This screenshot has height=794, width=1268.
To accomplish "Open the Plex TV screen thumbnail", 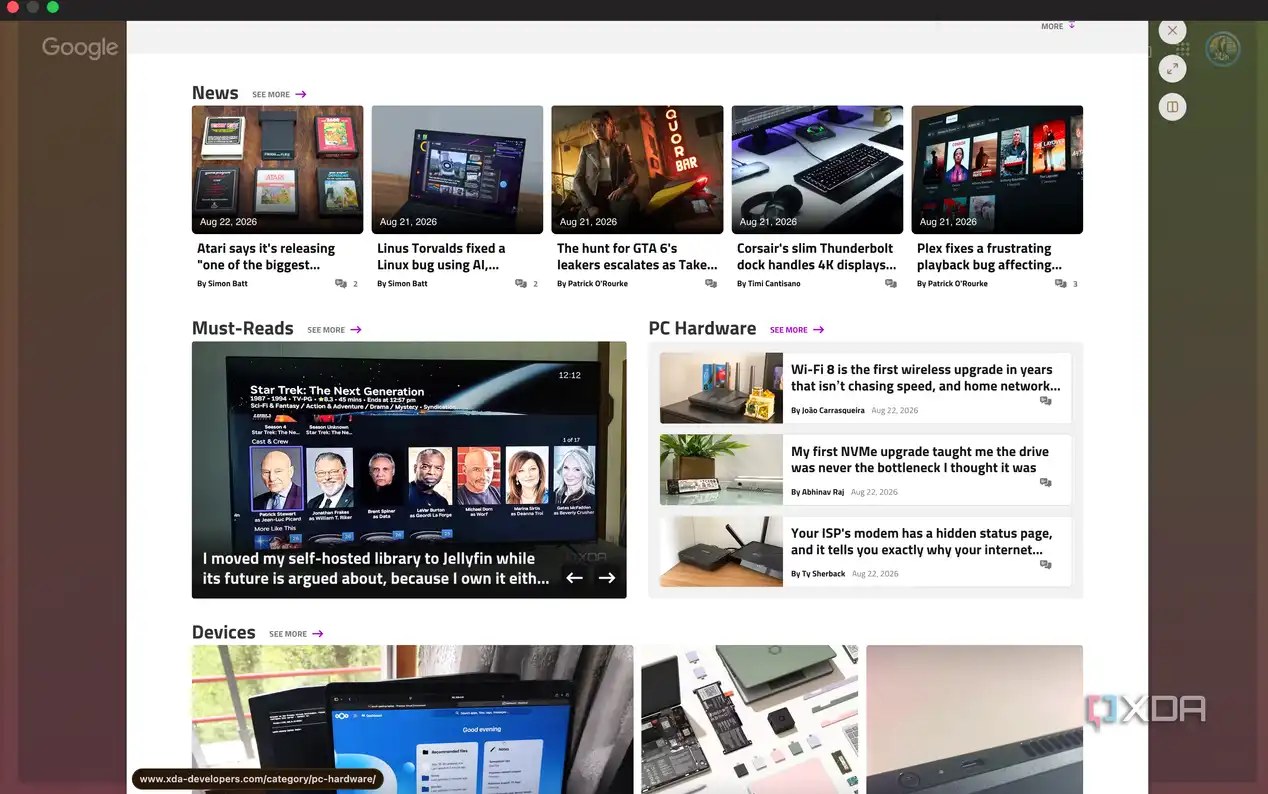I will 998,170.
